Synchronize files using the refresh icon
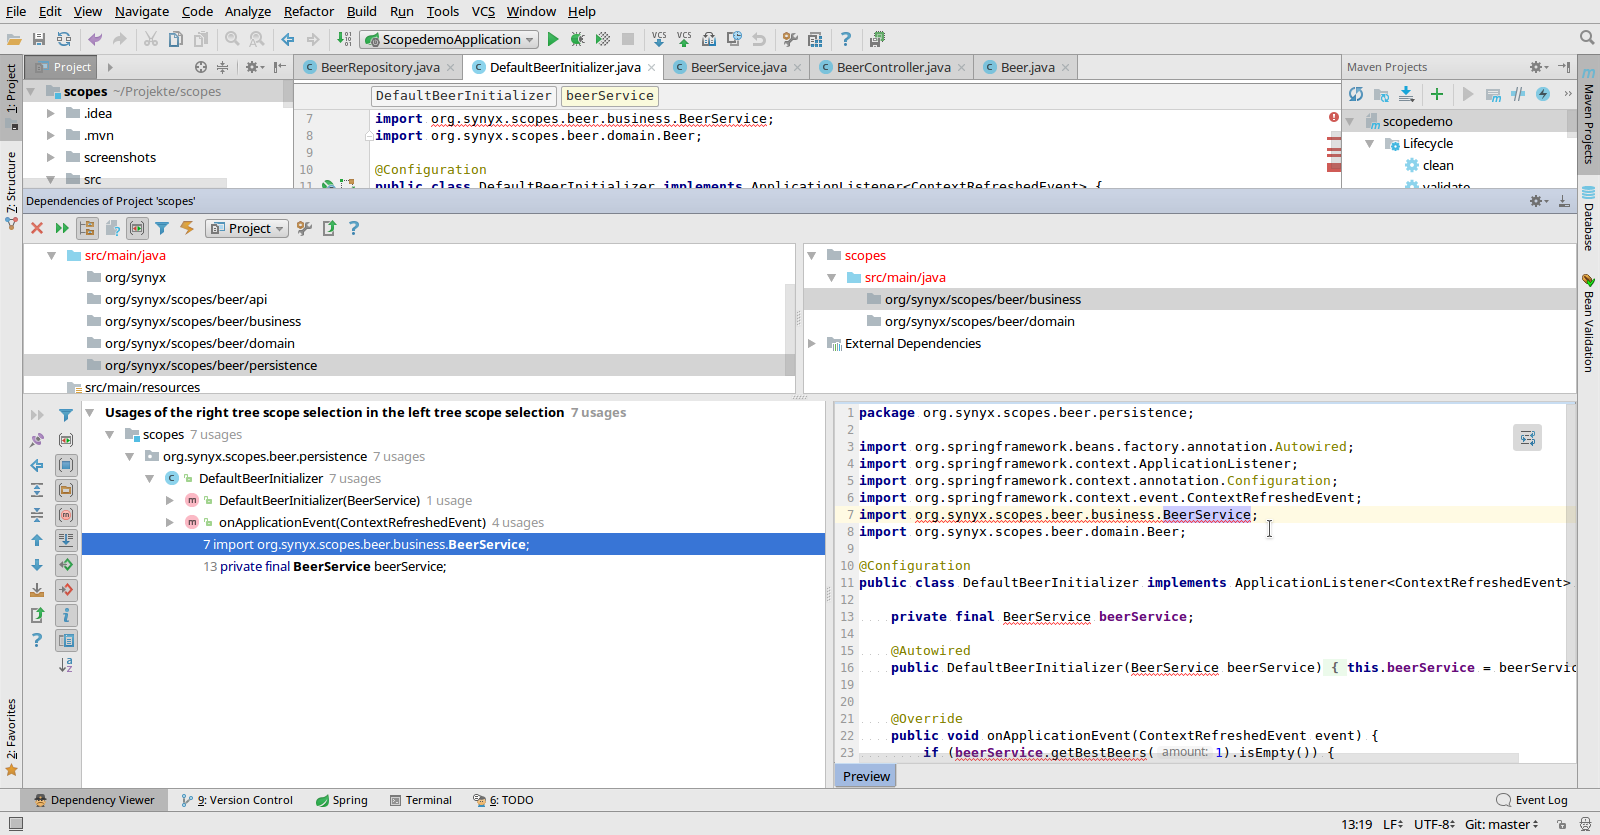 (64, 39)
